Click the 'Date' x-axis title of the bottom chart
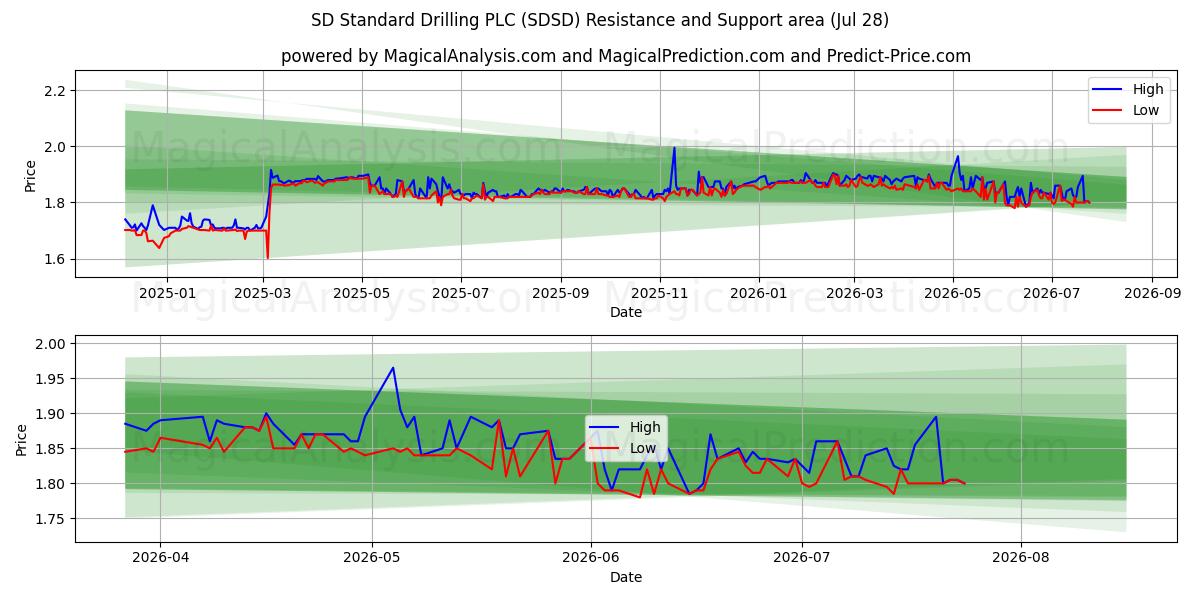The height and width of the screenshot is (600, 1200). click(x=626, y=577)
